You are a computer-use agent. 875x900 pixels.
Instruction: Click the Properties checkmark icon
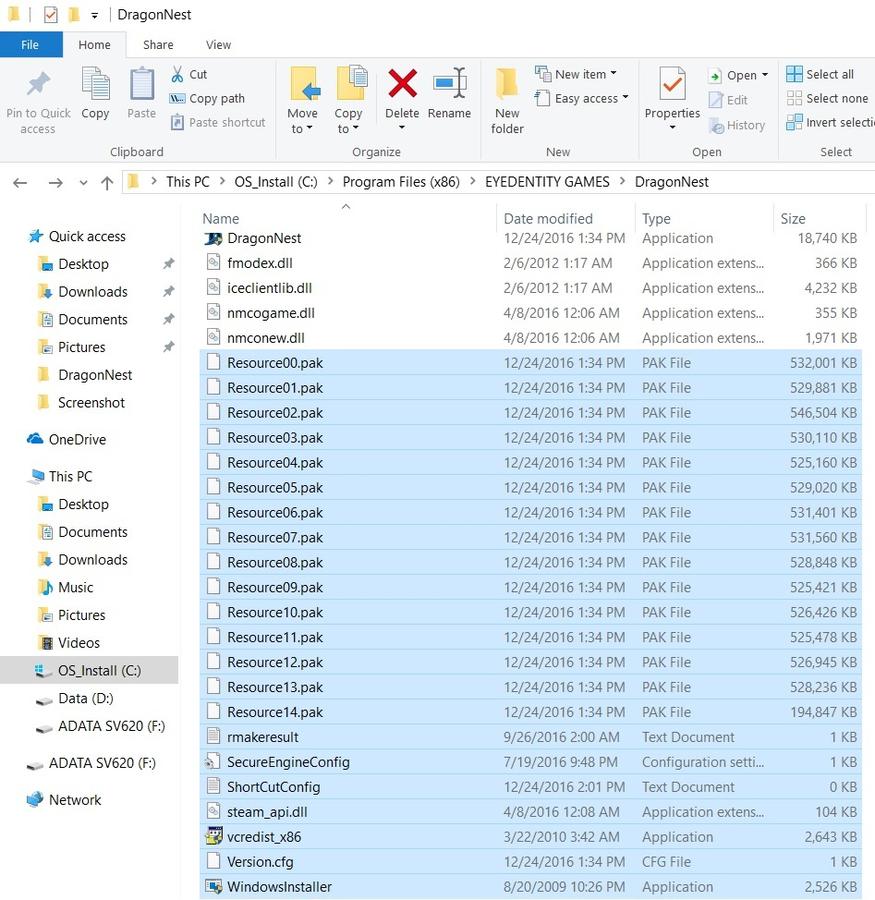pyautogui.click(x=672, y=84)
